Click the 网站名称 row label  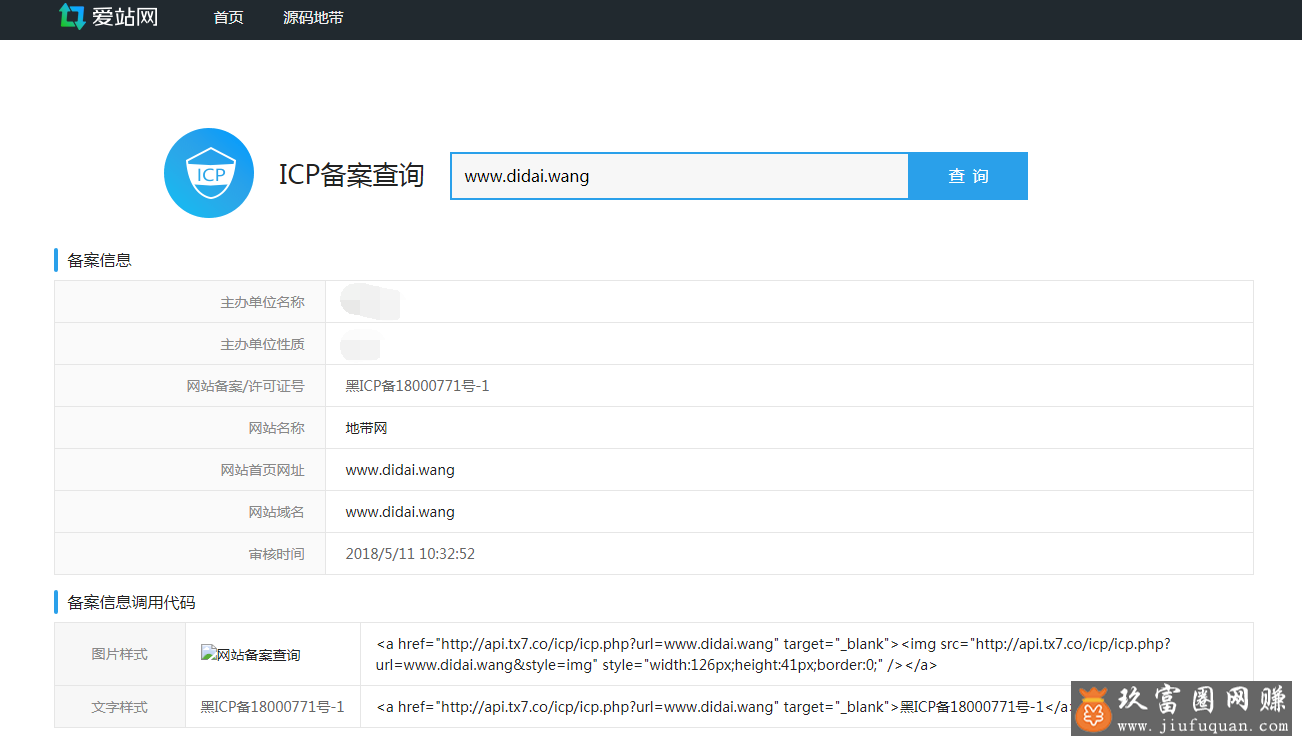pyautogui.click(x=276, y=428)
